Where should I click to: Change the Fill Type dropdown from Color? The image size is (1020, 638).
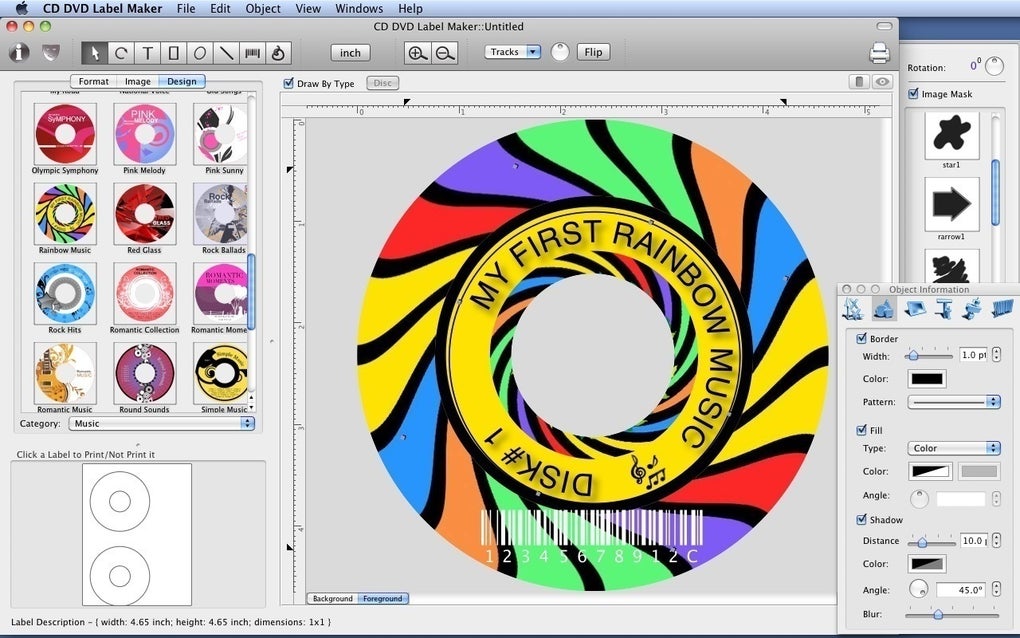pyautogui.click(x=953, y=448)
